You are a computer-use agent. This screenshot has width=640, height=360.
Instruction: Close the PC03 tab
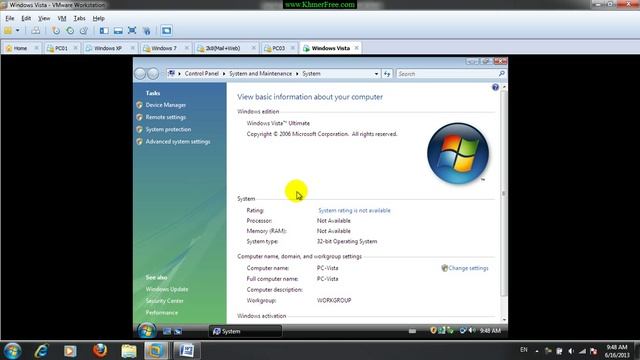click(x=293, y=48)
